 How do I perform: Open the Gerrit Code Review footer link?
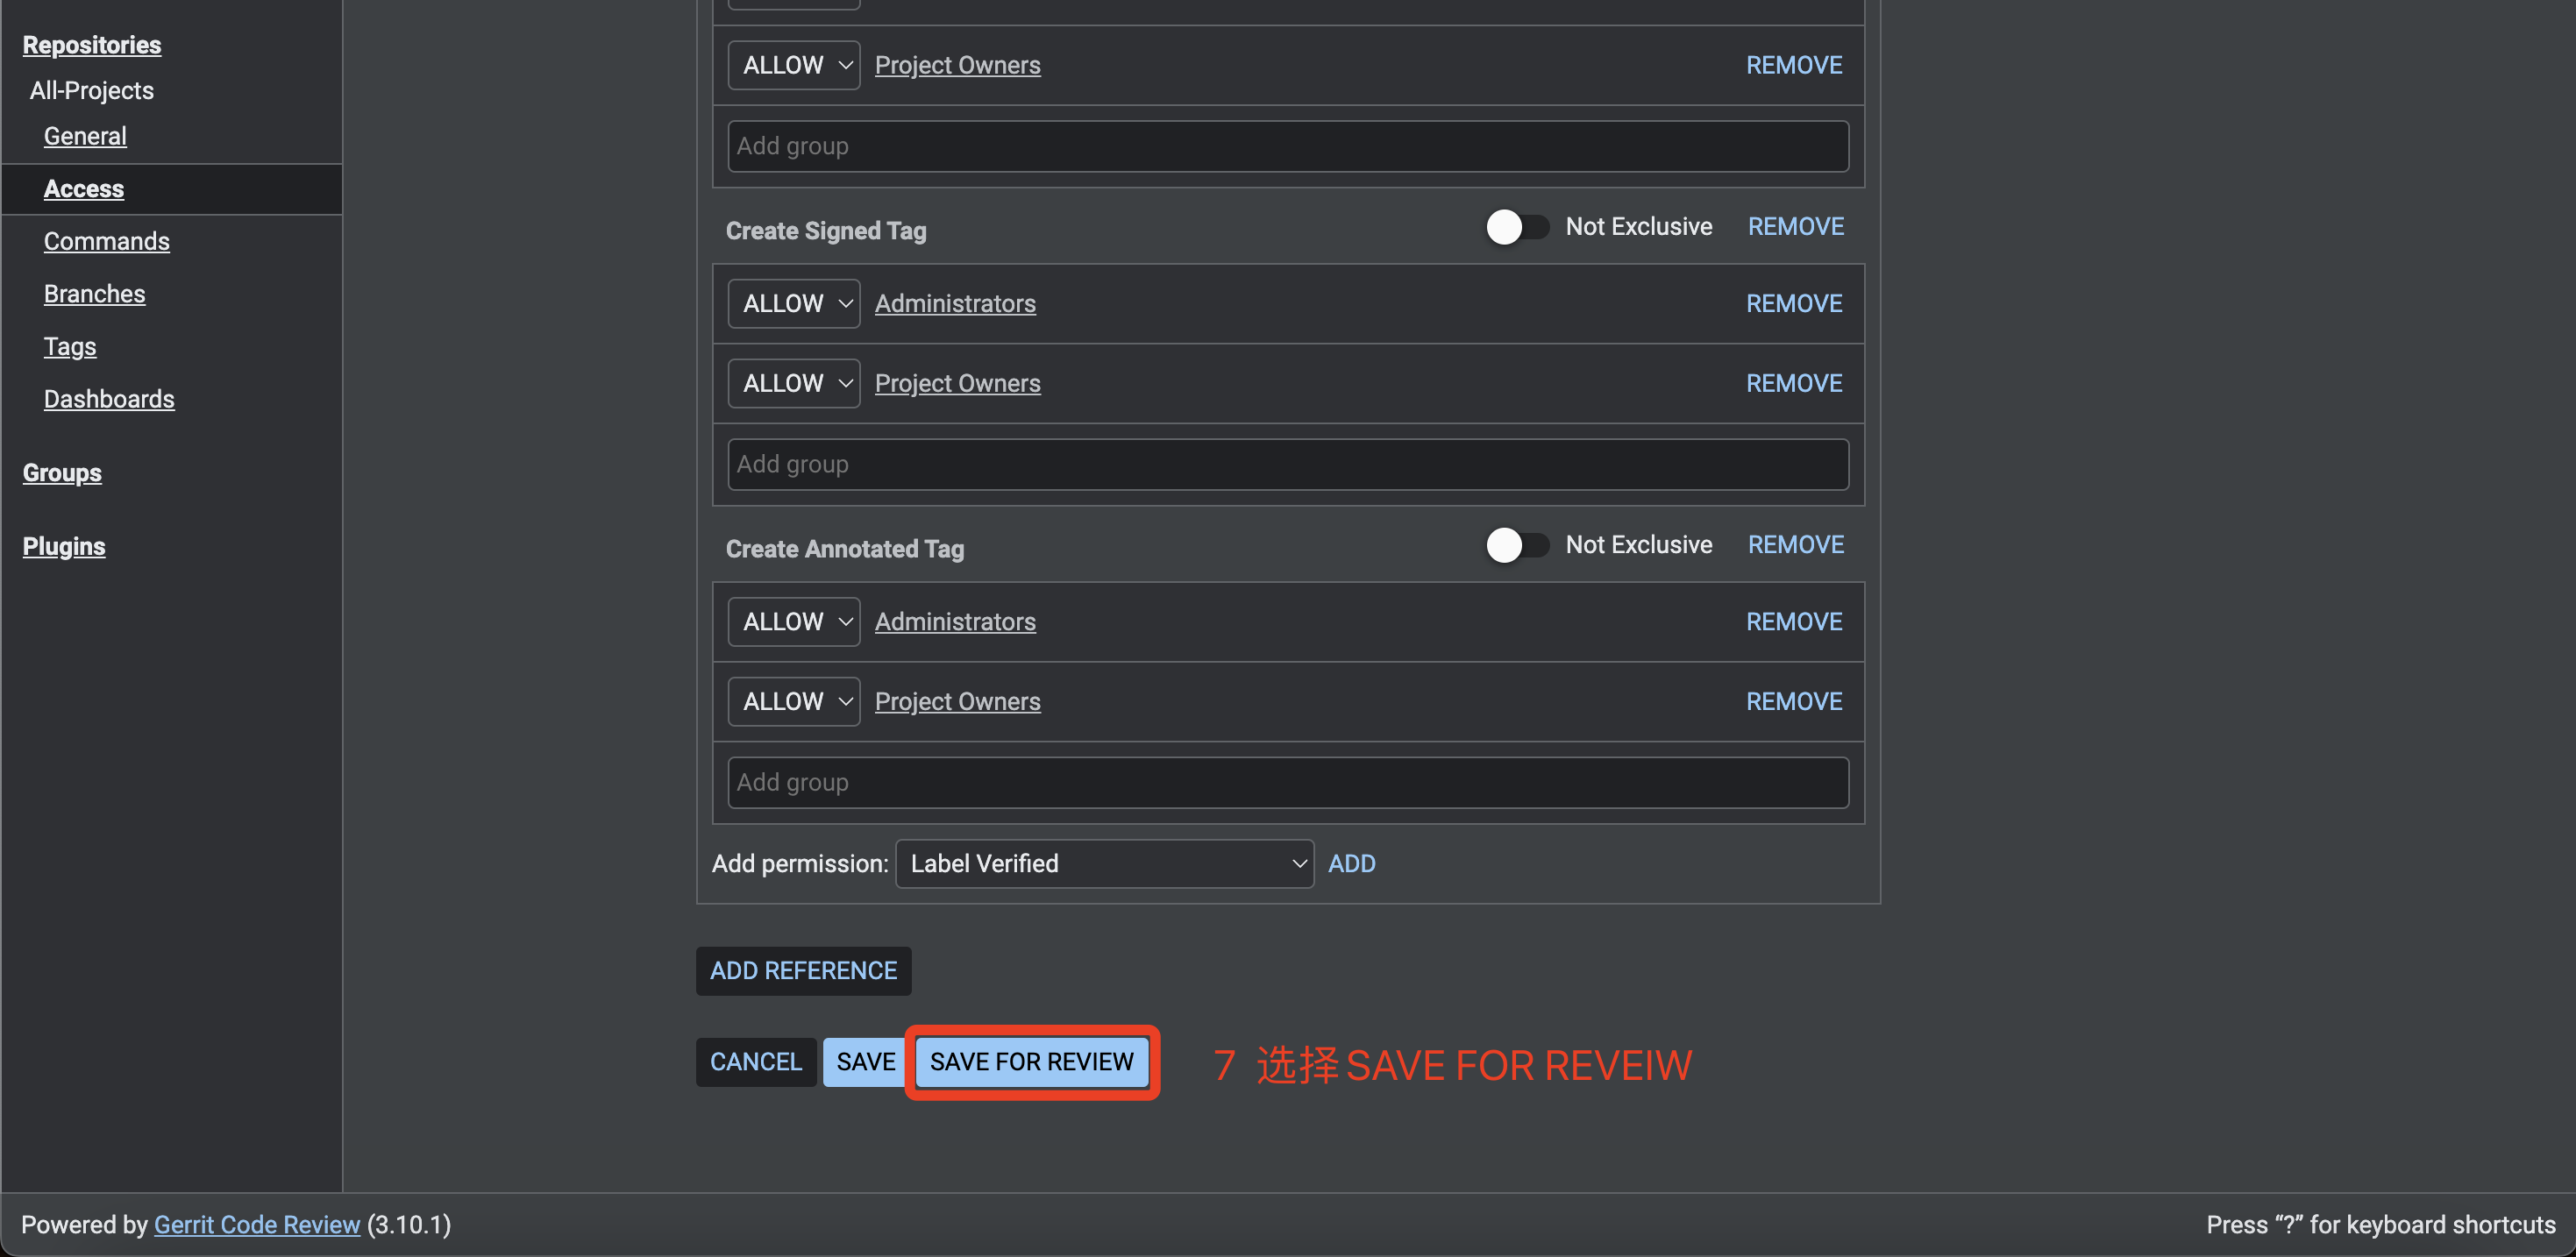click(256, 1224)
